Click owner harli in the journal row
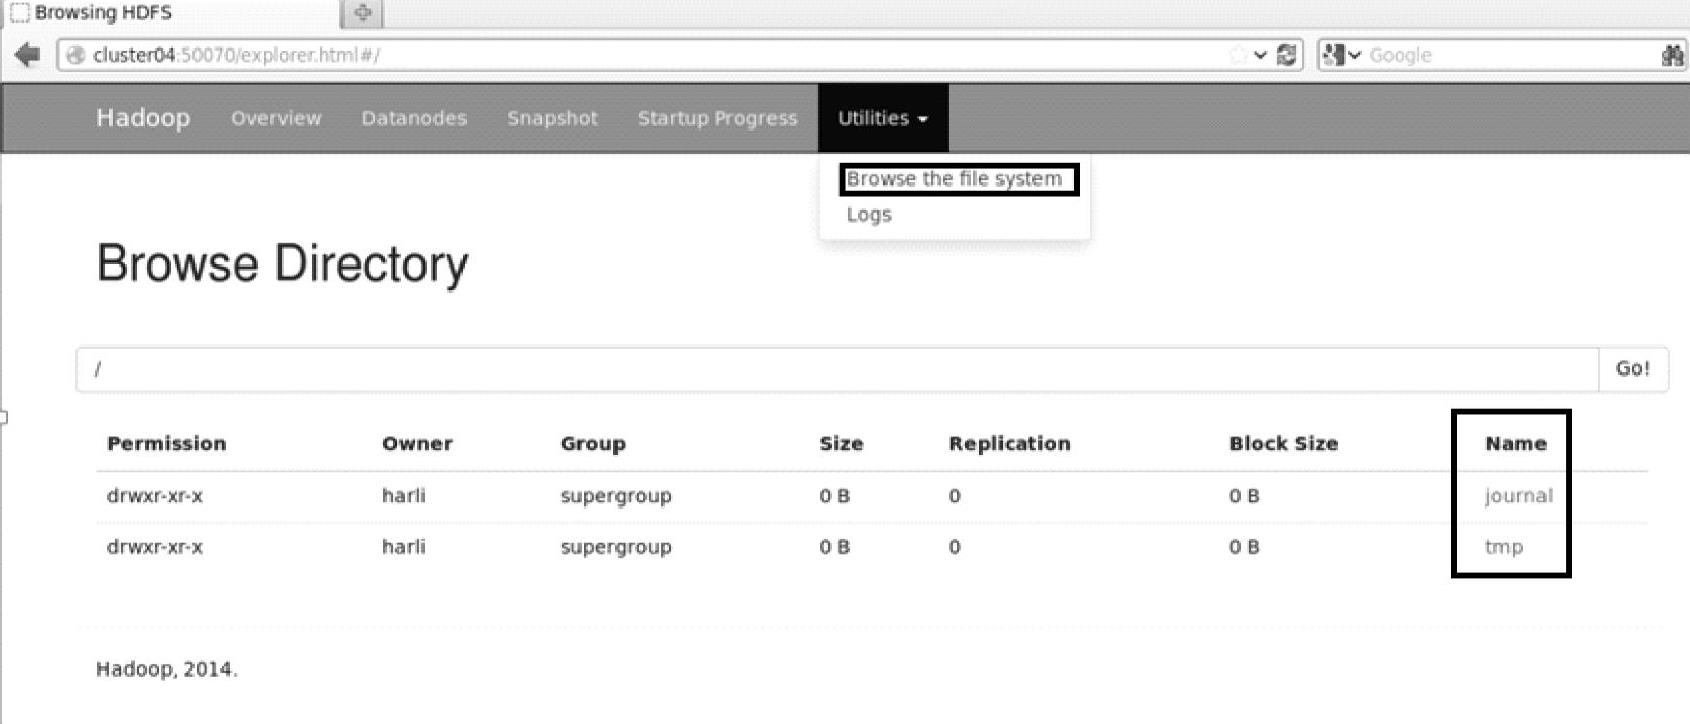The height and width of the screenshot is (724, 1690). pyautogui.click(x=404, y=496)
